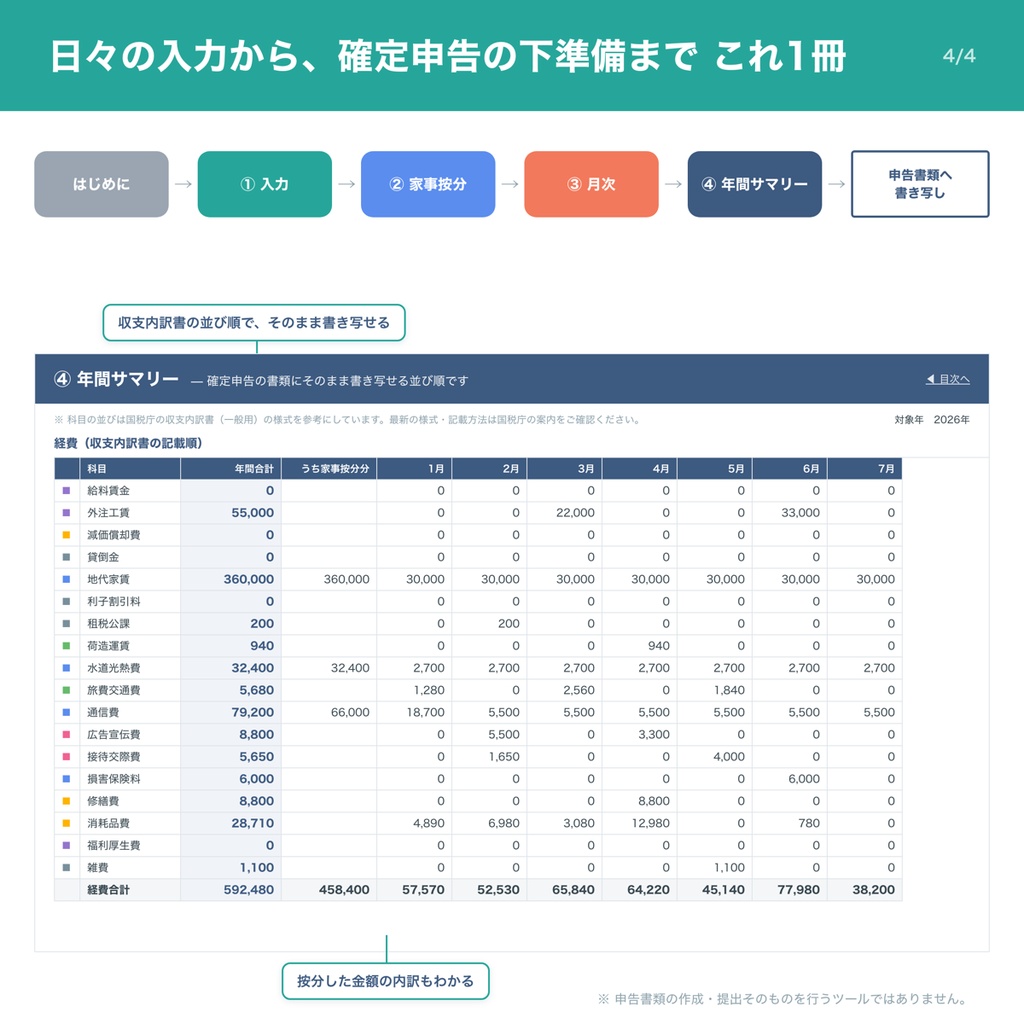Screen dimensions: 1024x1024
Task: Click 通信費 January value 18,700
Action: point(425,712)
